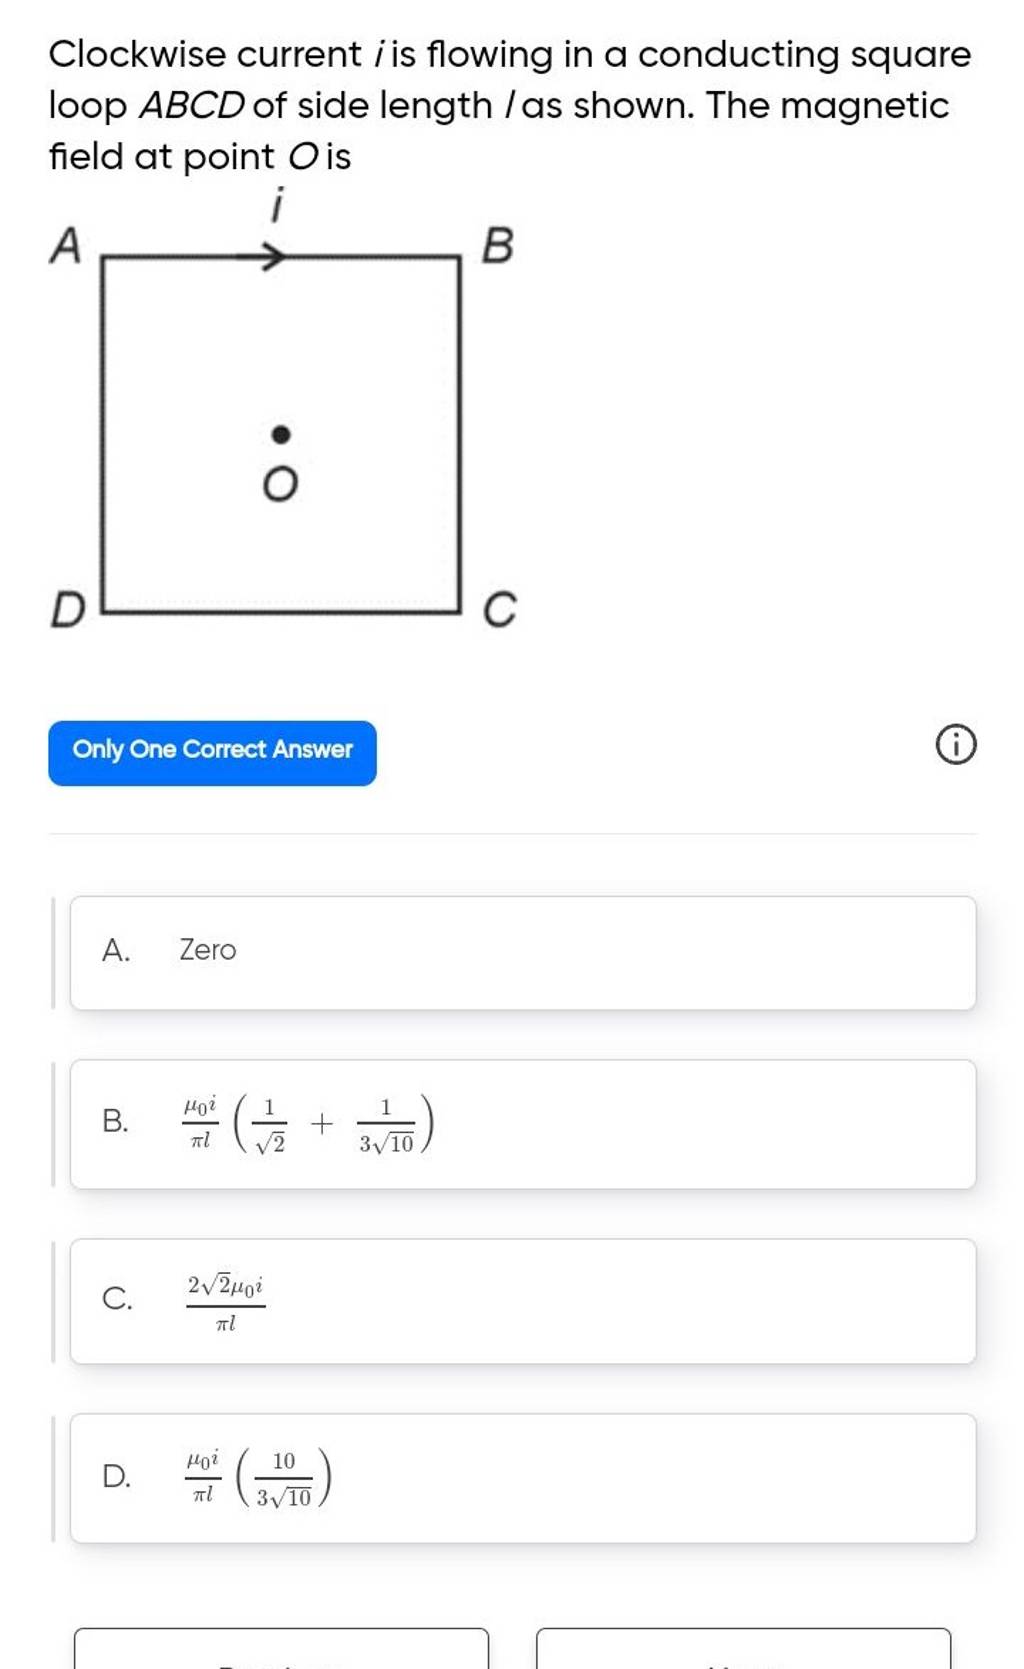
Task: Click the formula inside option B card
Action: [300, 1124]
